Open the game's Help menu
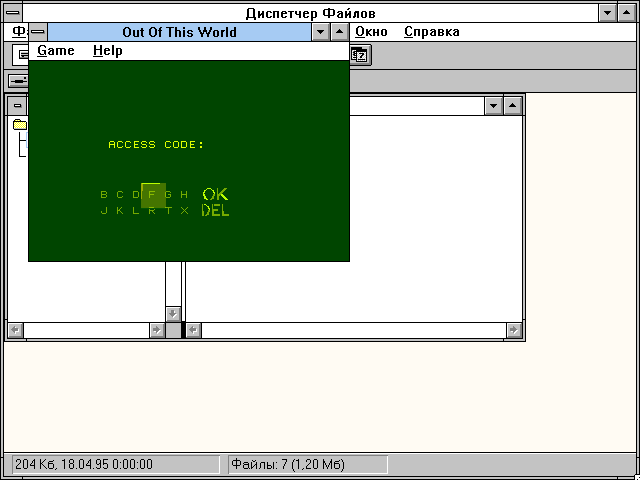Screen dimensions: 640x480 pyautogui.click(x=108, y=51)
